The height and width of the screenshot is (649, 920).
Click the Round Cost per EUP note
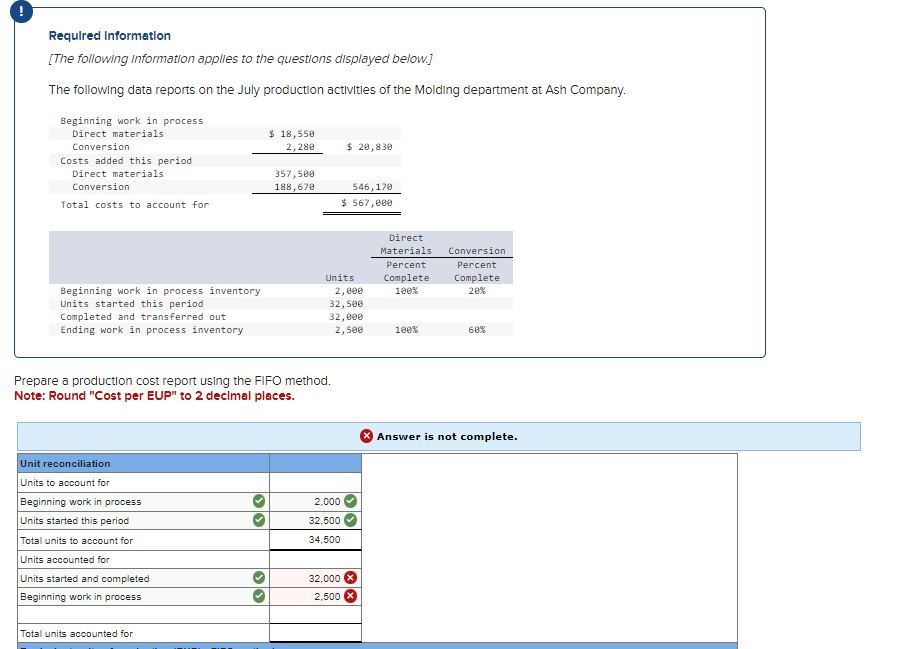154,396
